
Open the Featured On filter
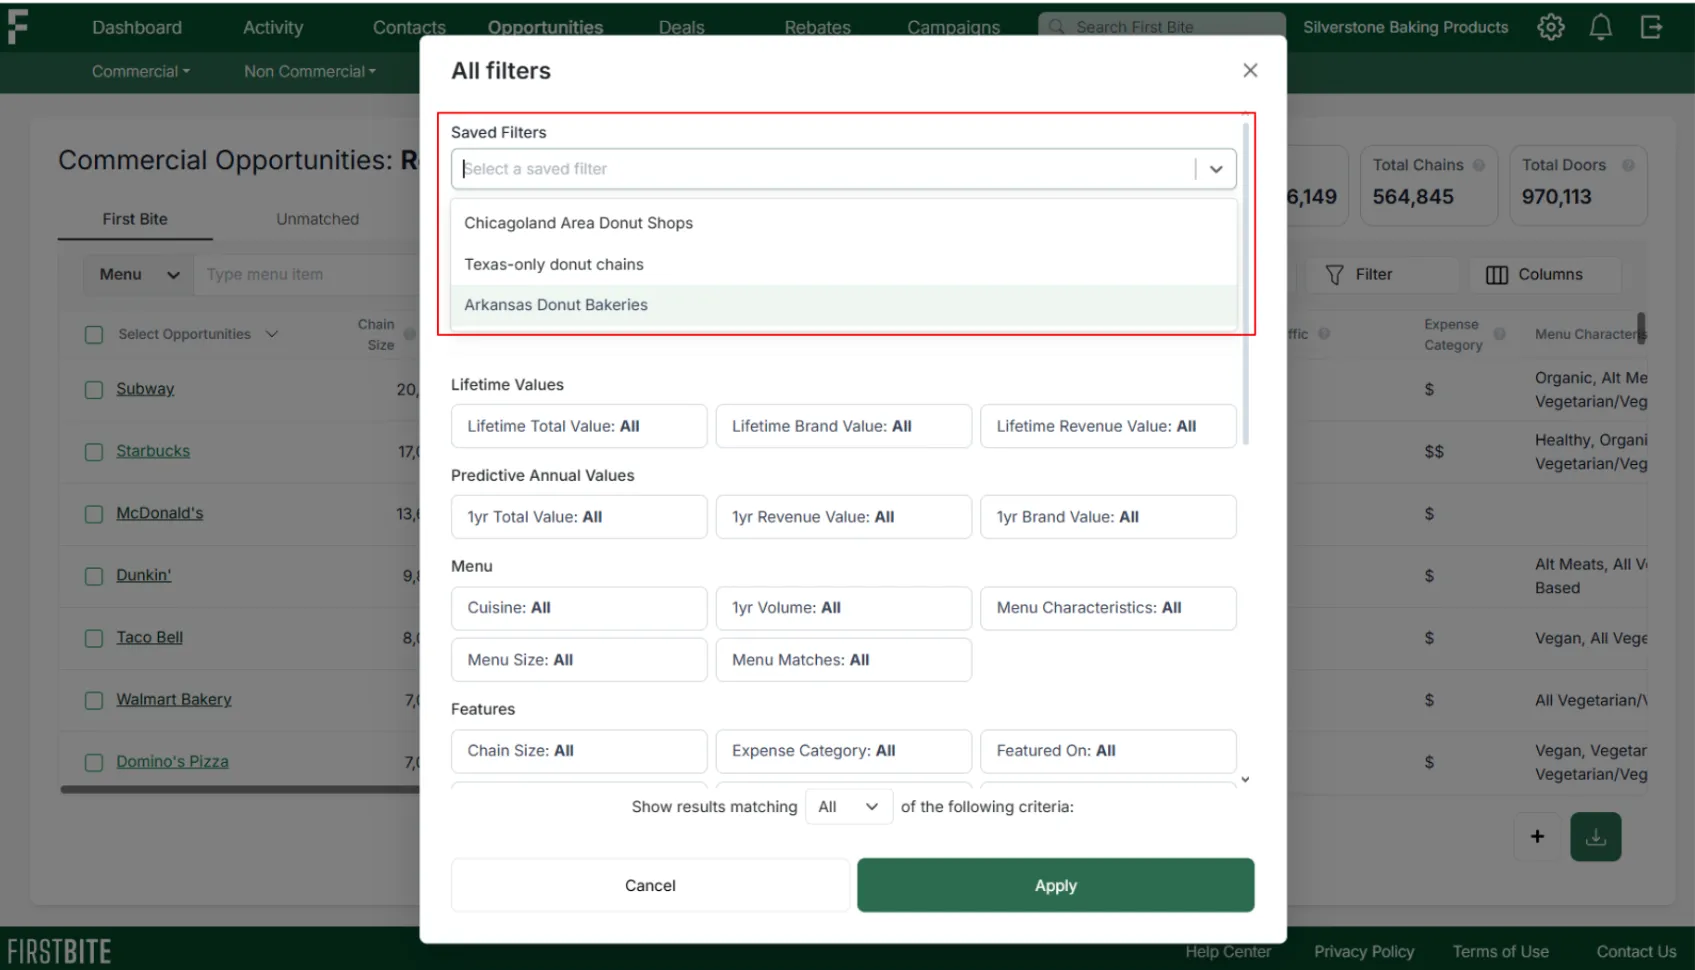pos(1108,751)
